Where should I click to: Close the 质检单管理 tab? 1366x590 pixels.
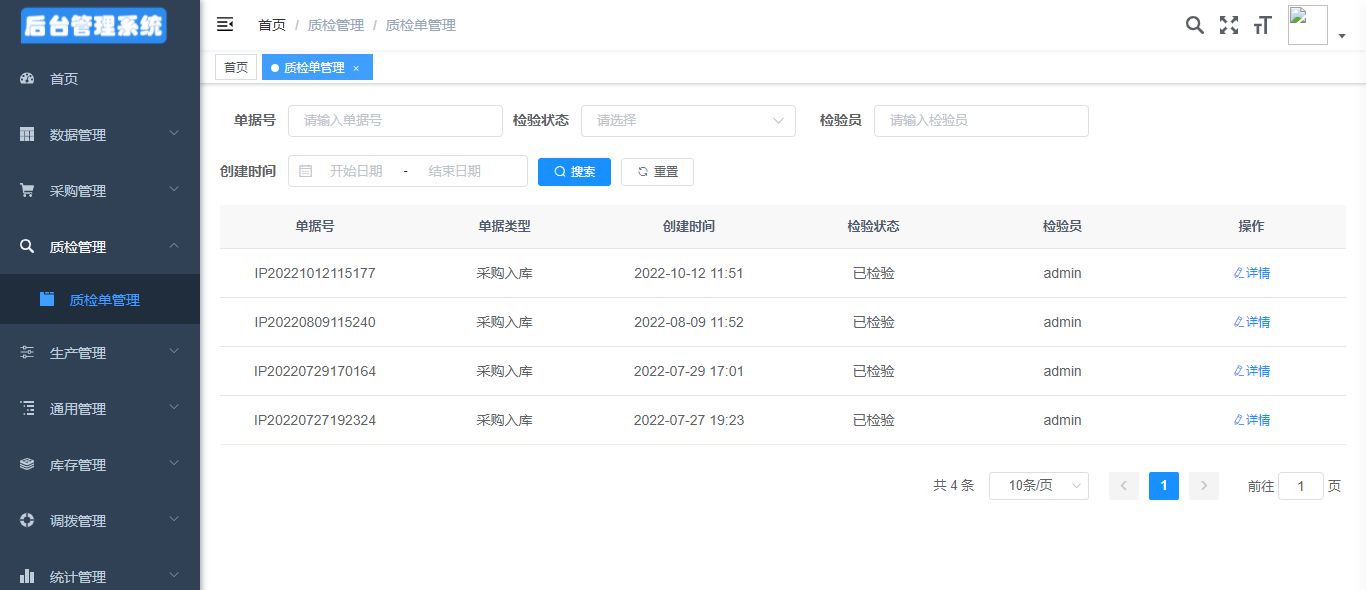356,68
